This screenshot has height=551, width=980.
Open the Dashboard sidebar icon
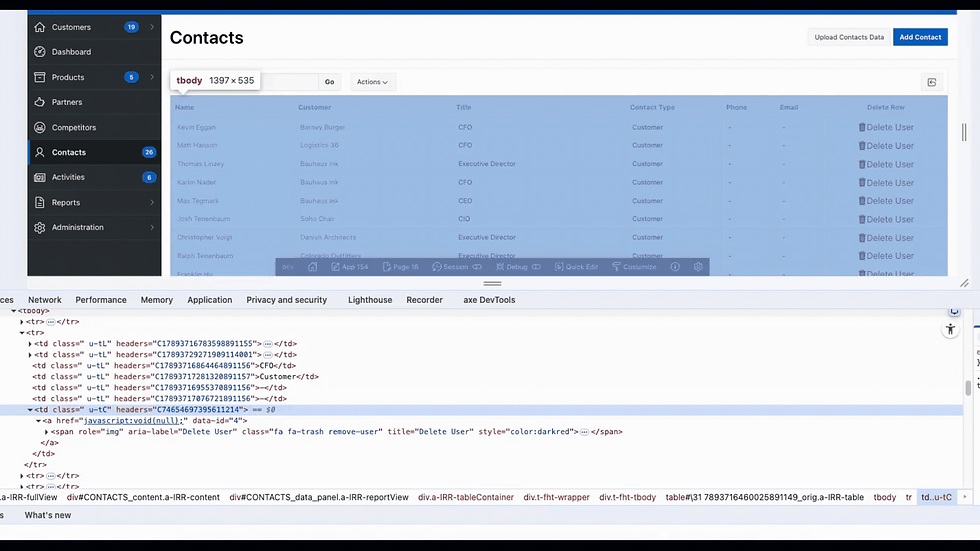[x=40, y=52]
